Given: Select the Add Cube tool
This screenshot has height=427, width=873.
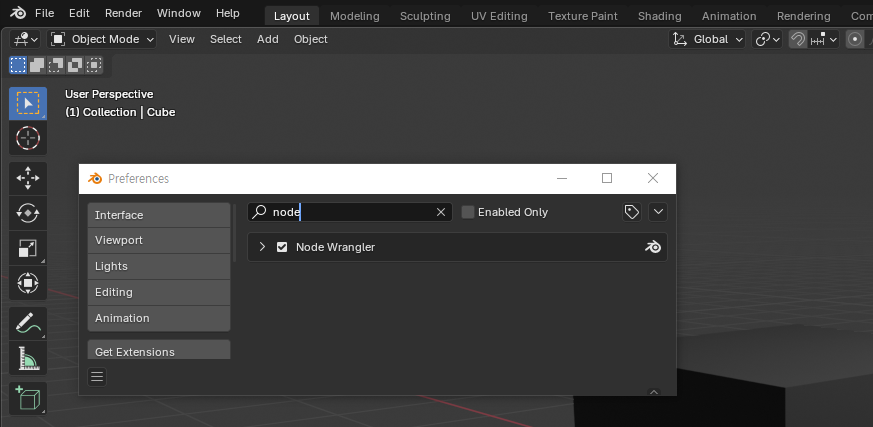Looking at the screenshot, I should [28, 398].
